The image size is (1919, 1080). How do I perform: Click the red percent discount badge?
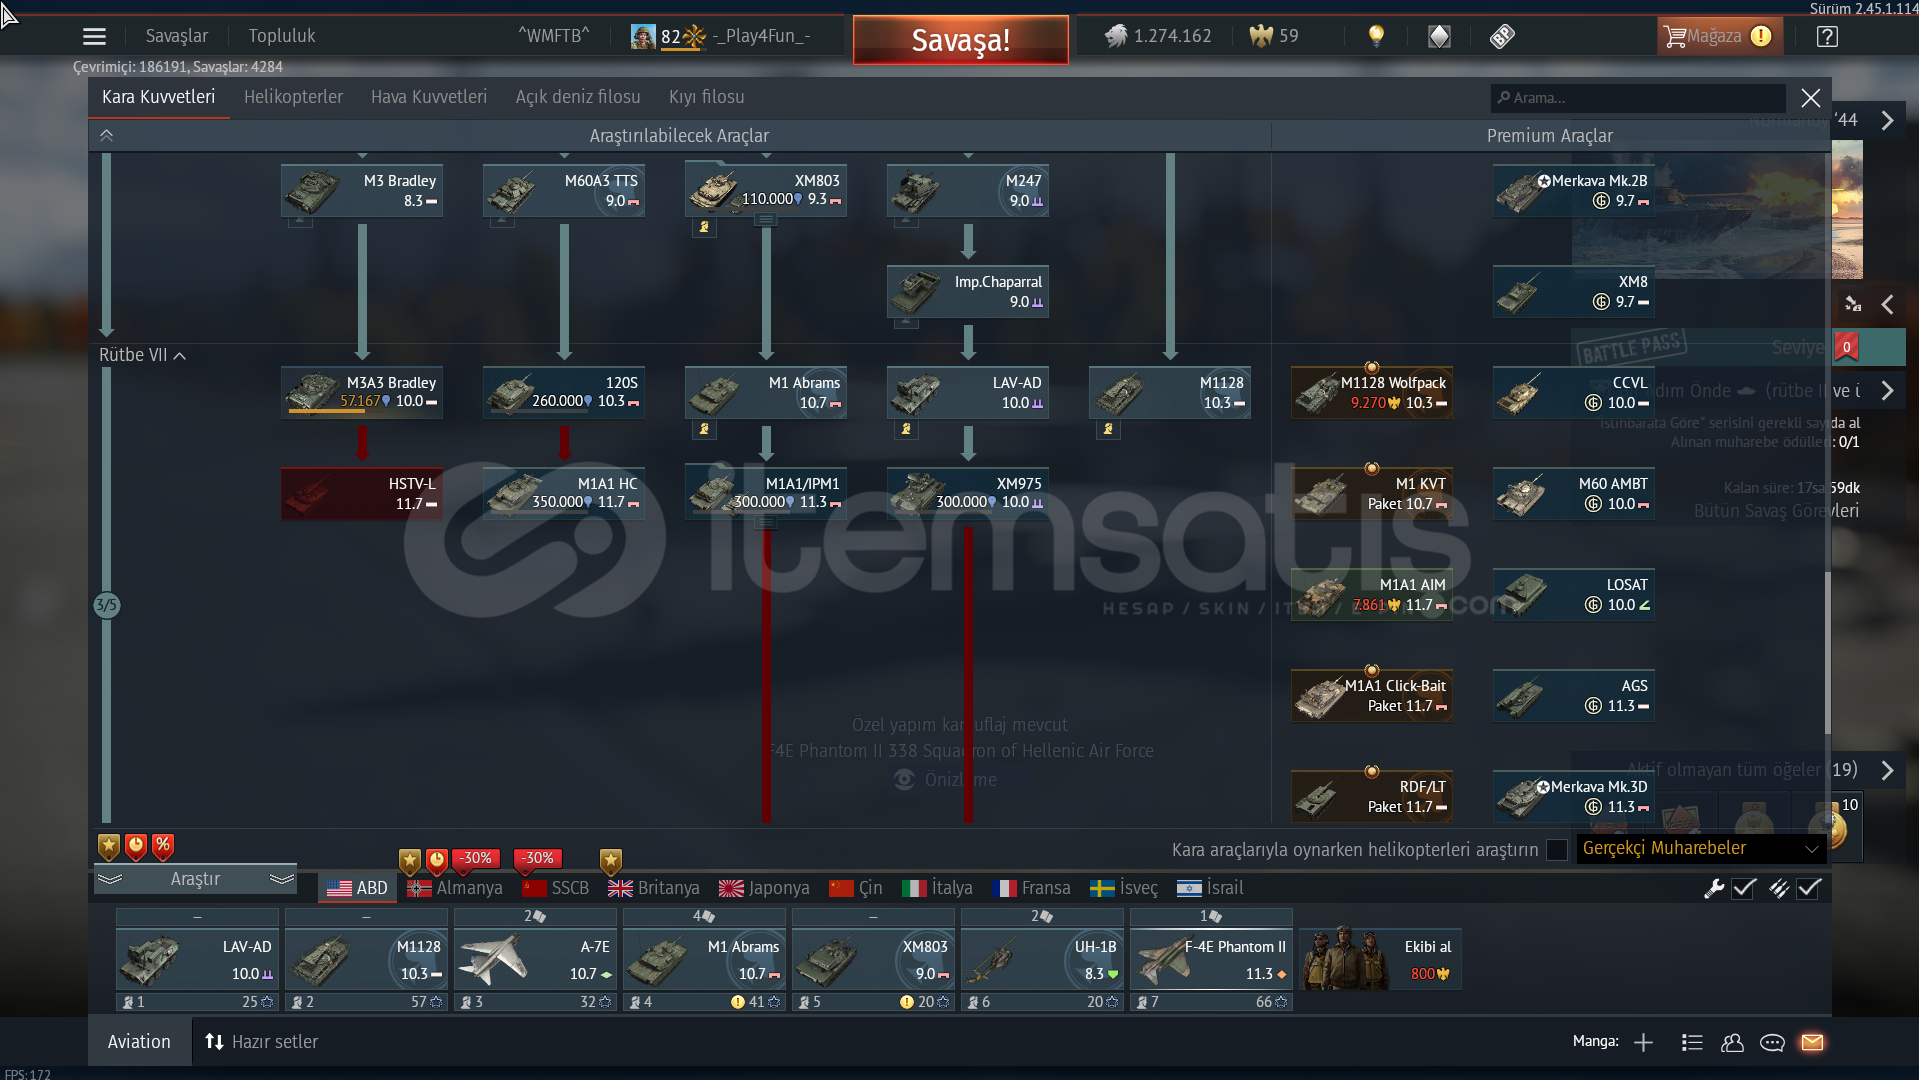click(x=163, y=846)
